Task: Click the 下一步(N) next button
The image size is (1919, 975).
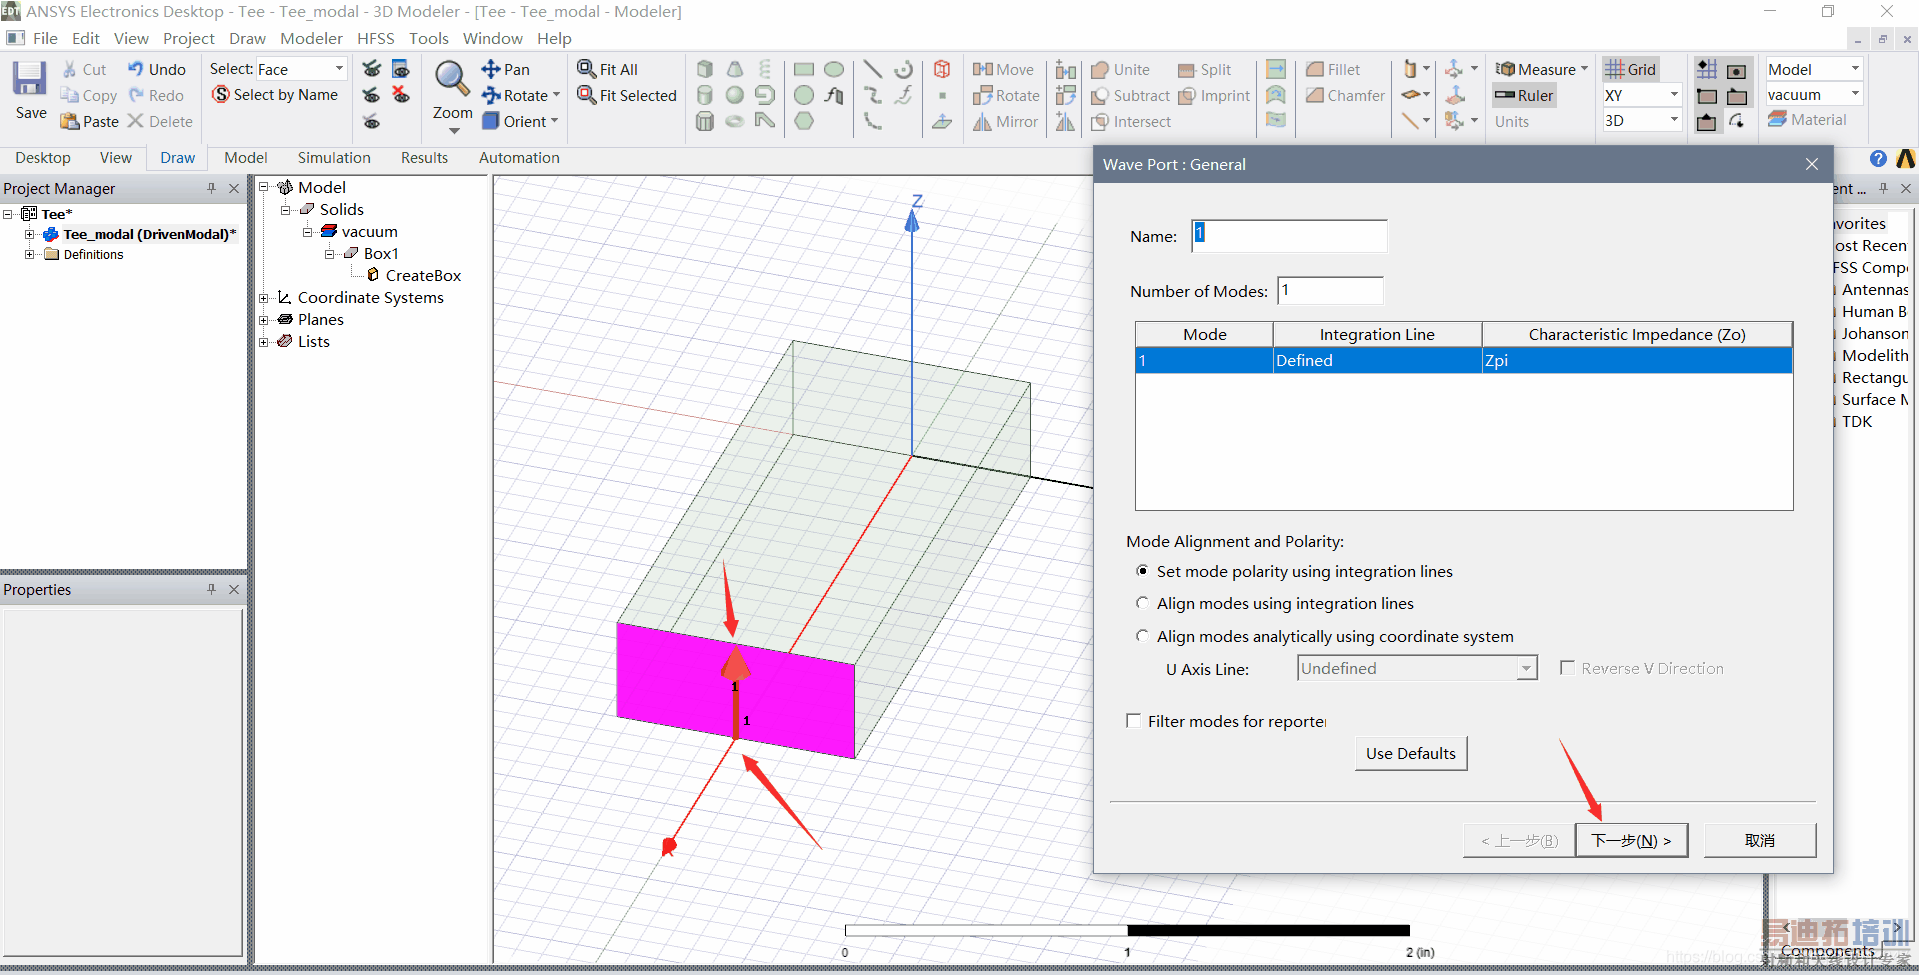Action: (1630, 840)
